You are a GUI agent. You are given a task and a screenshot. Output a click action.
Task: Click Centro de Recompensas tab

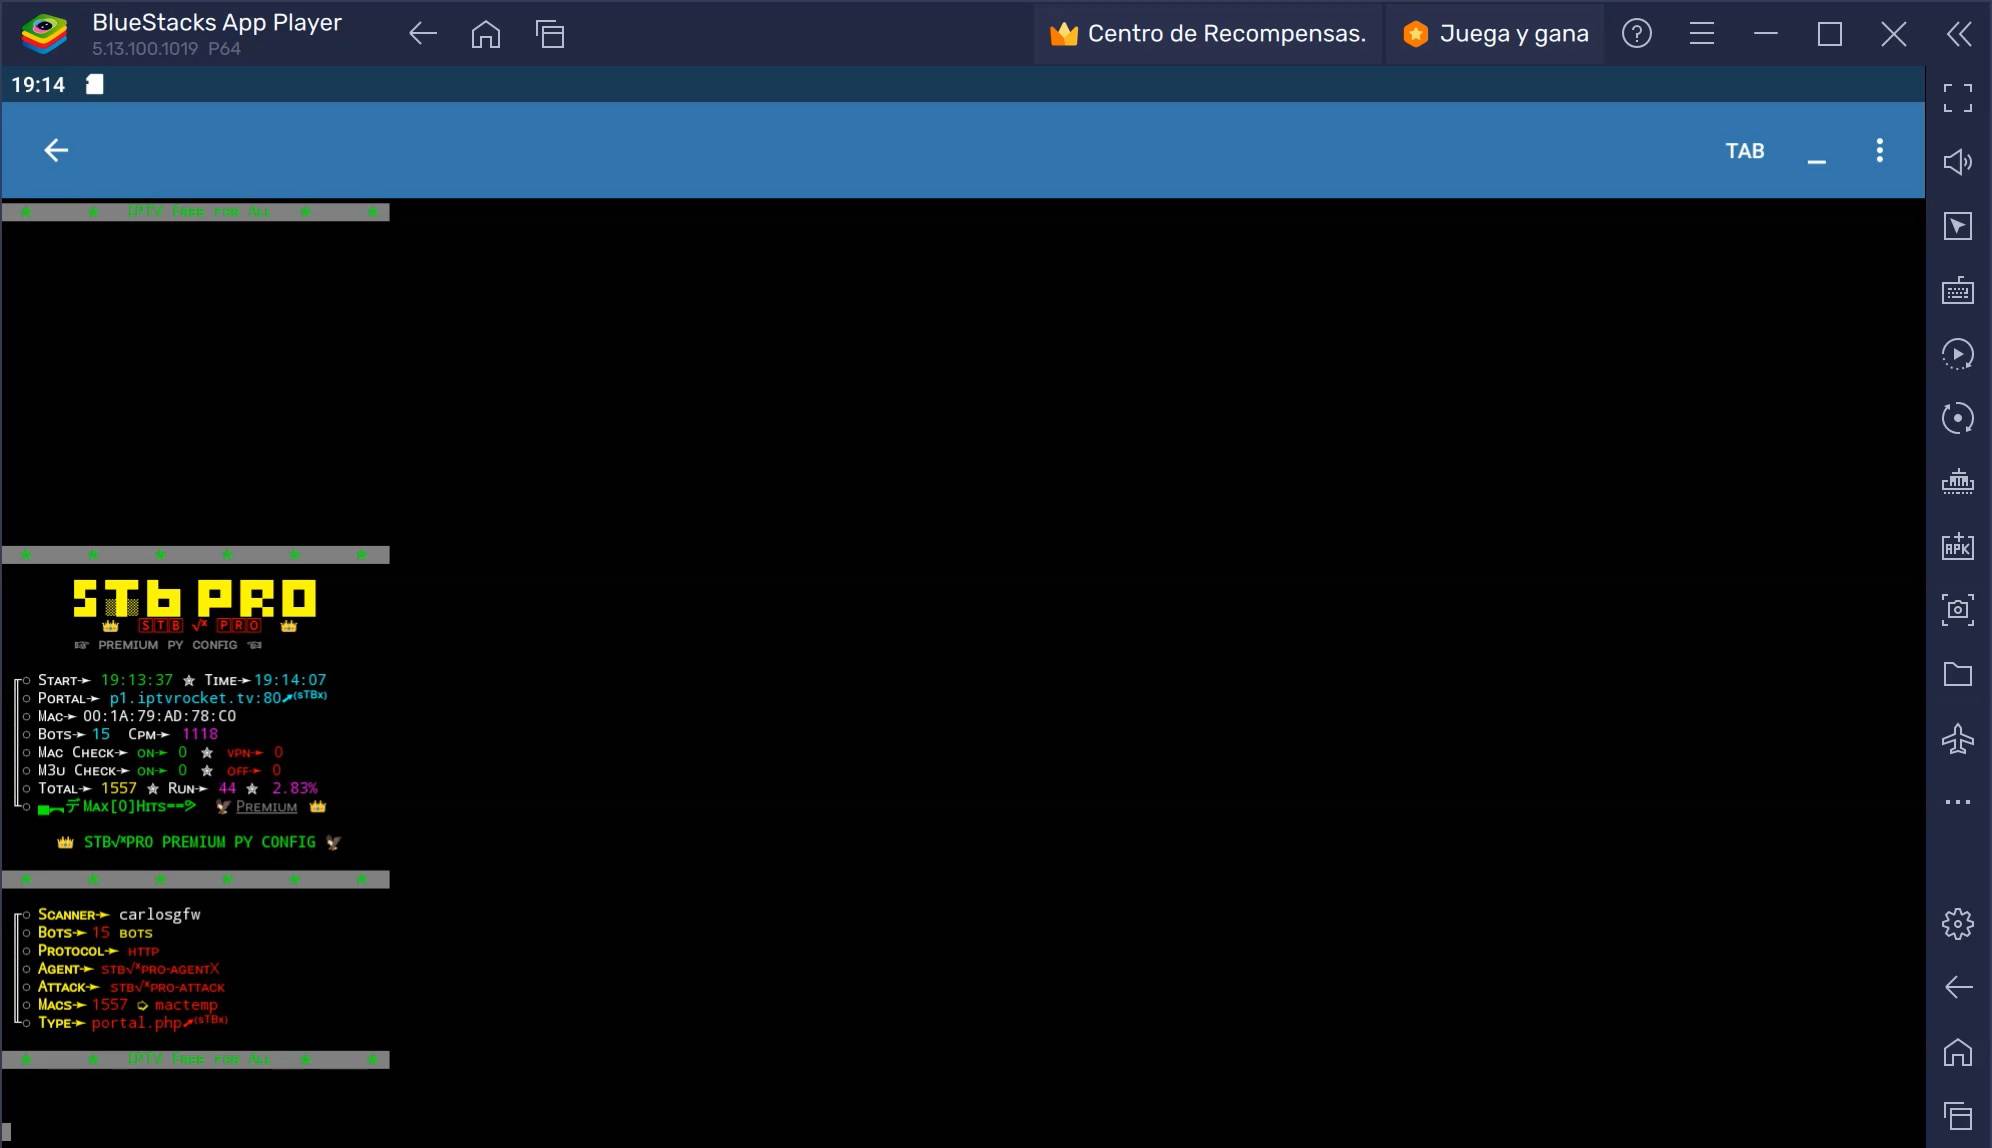[x=1208, y=34]
